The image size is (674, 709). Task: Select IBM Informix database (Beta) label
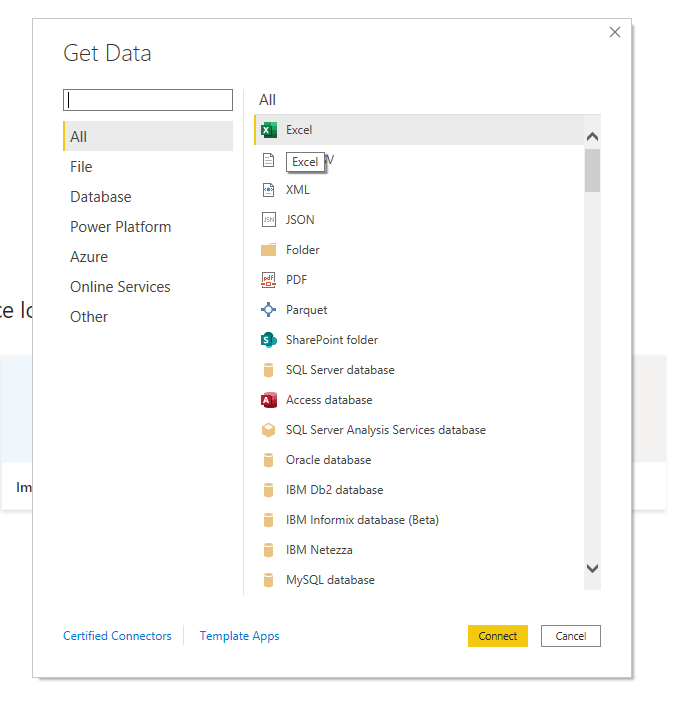click(362, 520)
